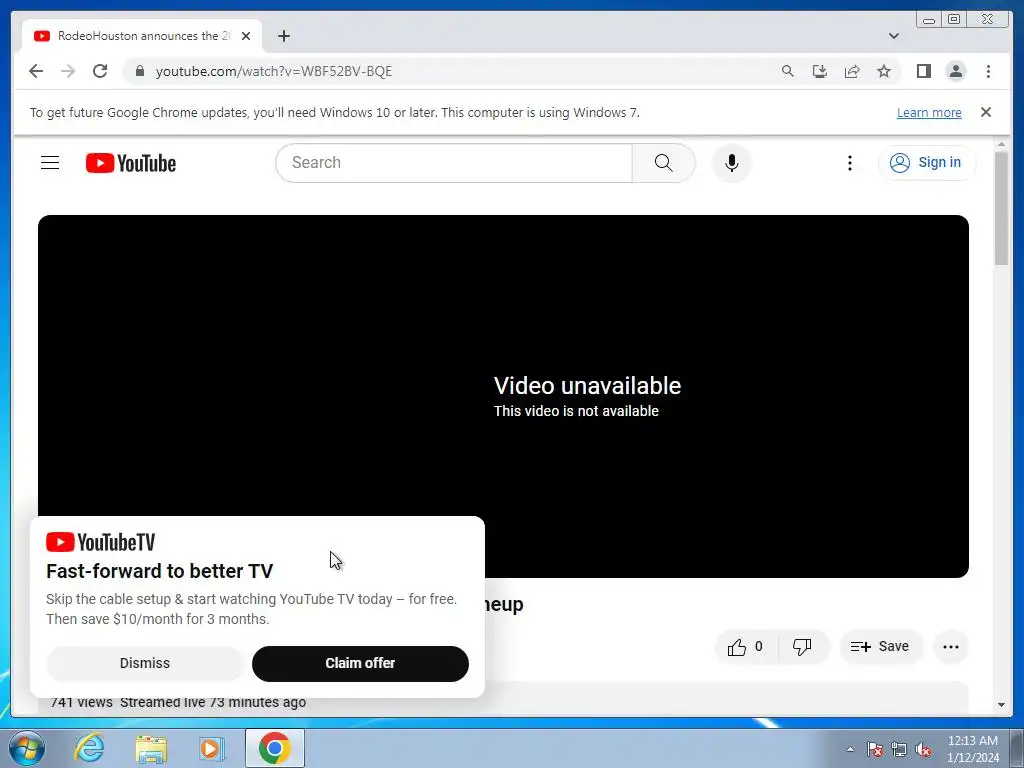Toggle Chrome side panel
Image resolution: width=1024 pixels, height=768 pixels.
click(923, 71)
